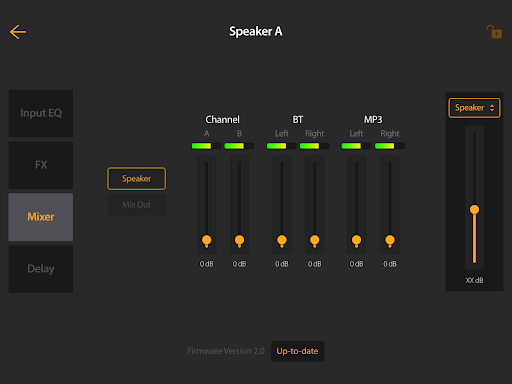The height and width of the screenshot is (384, 512).
Task: Click the BT Right fader knob
Action: (x=314, y=241)
